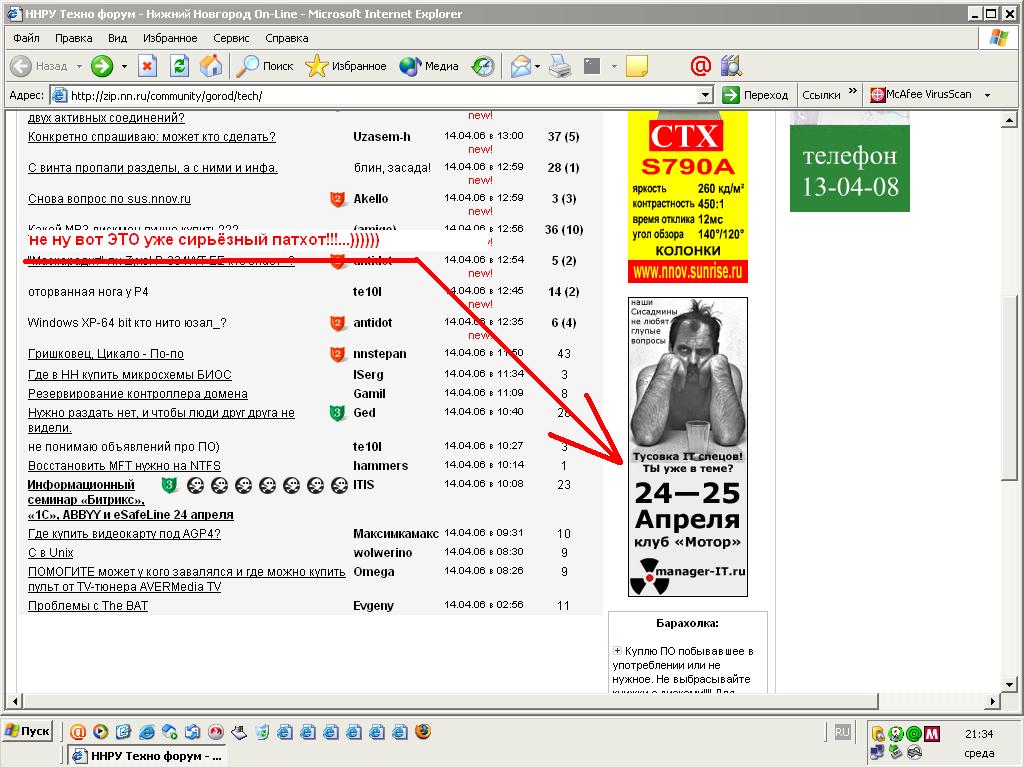
Task: Open Поиск (Search) in the toolbar
Action: (265, 66)
